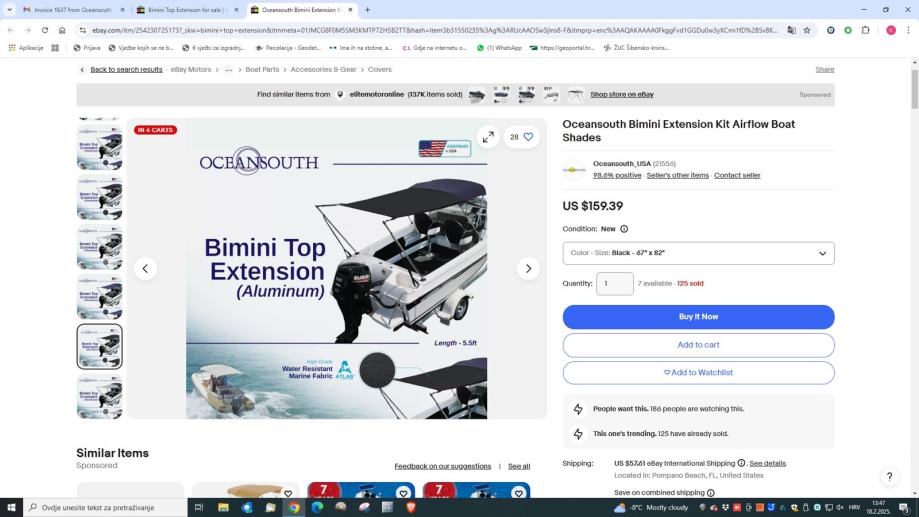Open the Windows Start menu
Screen dimensions: 919x517
pos(11,507)
